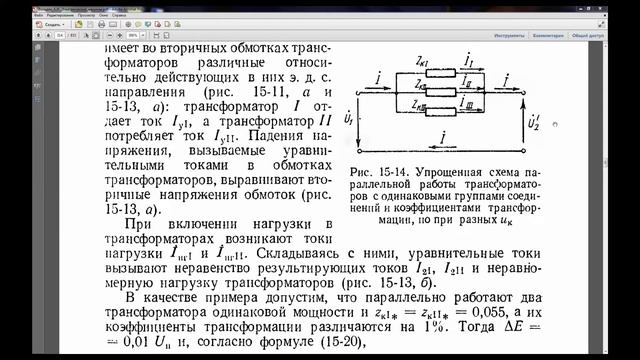This screenshot has width=640, height=360.
Task: Click the read mode expand icon
Action: (x=601, y=24)
